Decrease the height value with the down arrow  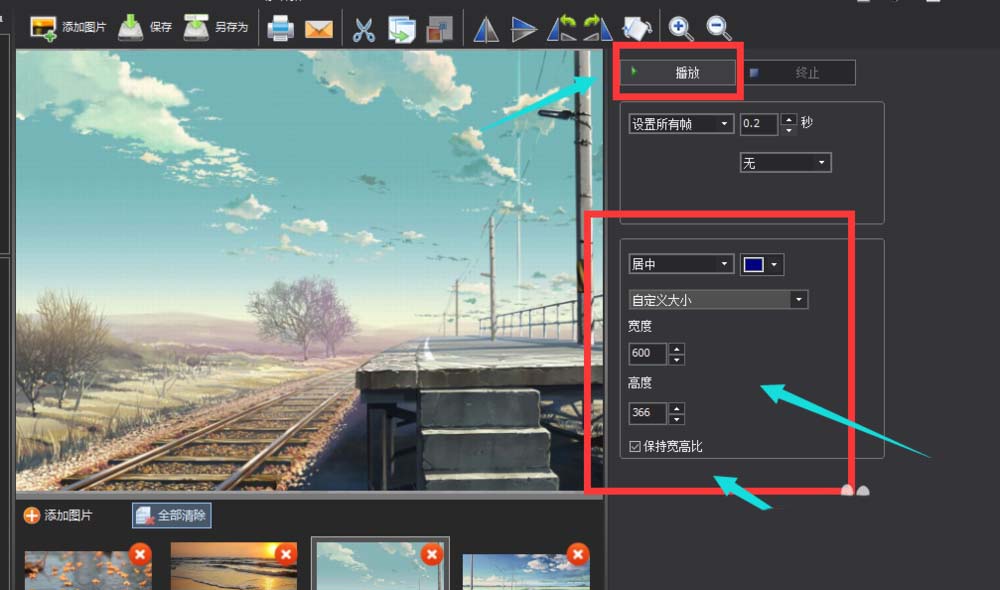677,418
